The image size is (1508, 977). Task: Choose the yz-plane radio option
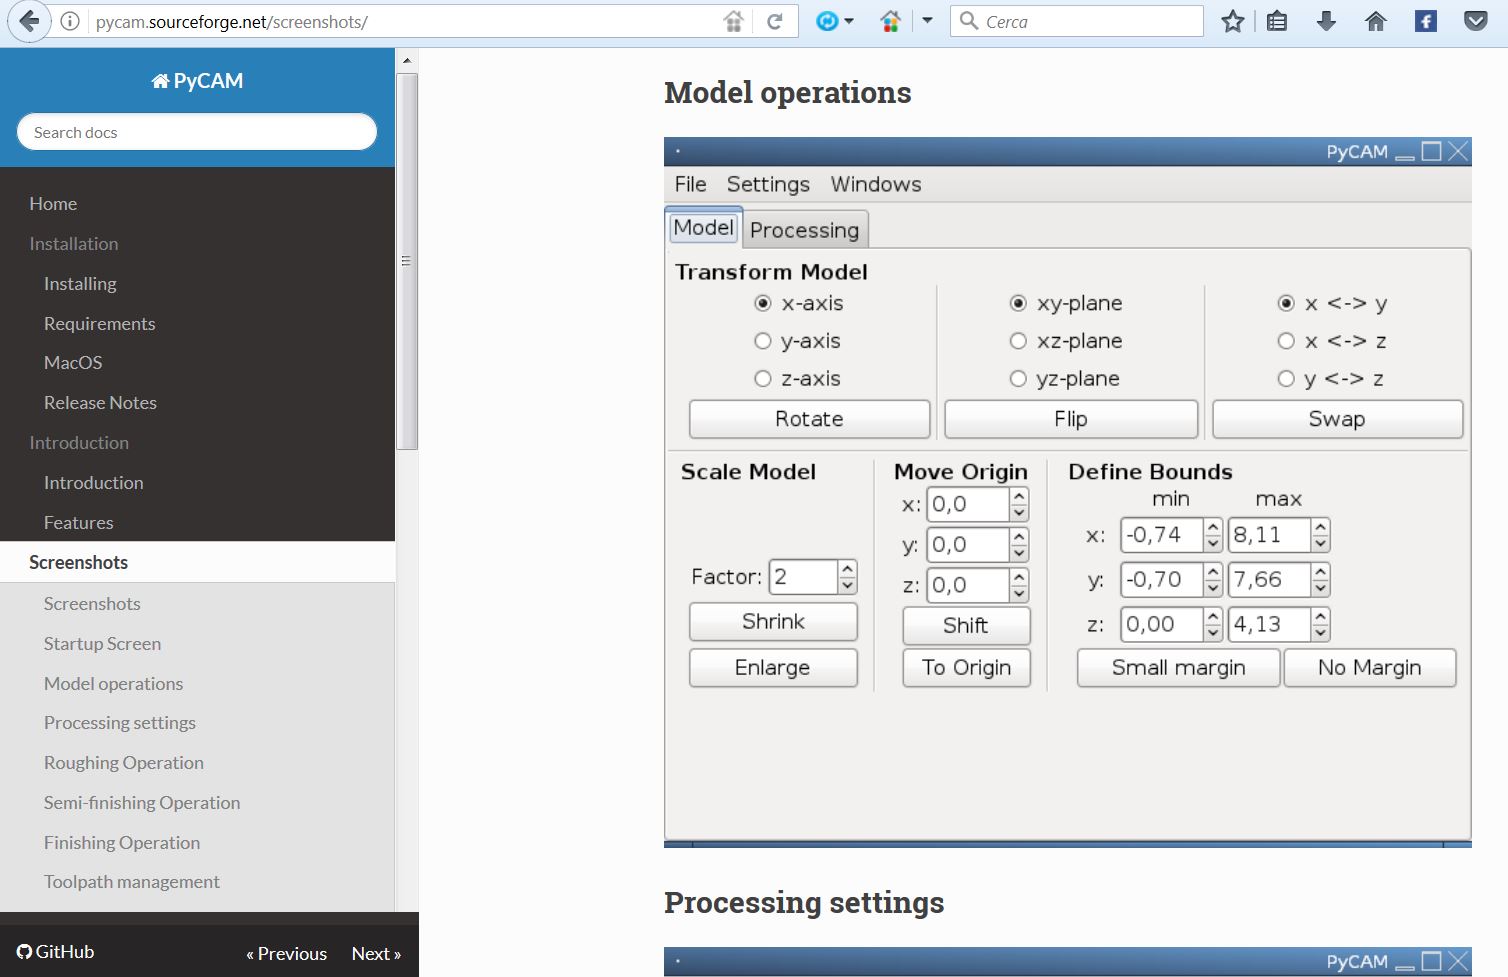point(1018,379)
